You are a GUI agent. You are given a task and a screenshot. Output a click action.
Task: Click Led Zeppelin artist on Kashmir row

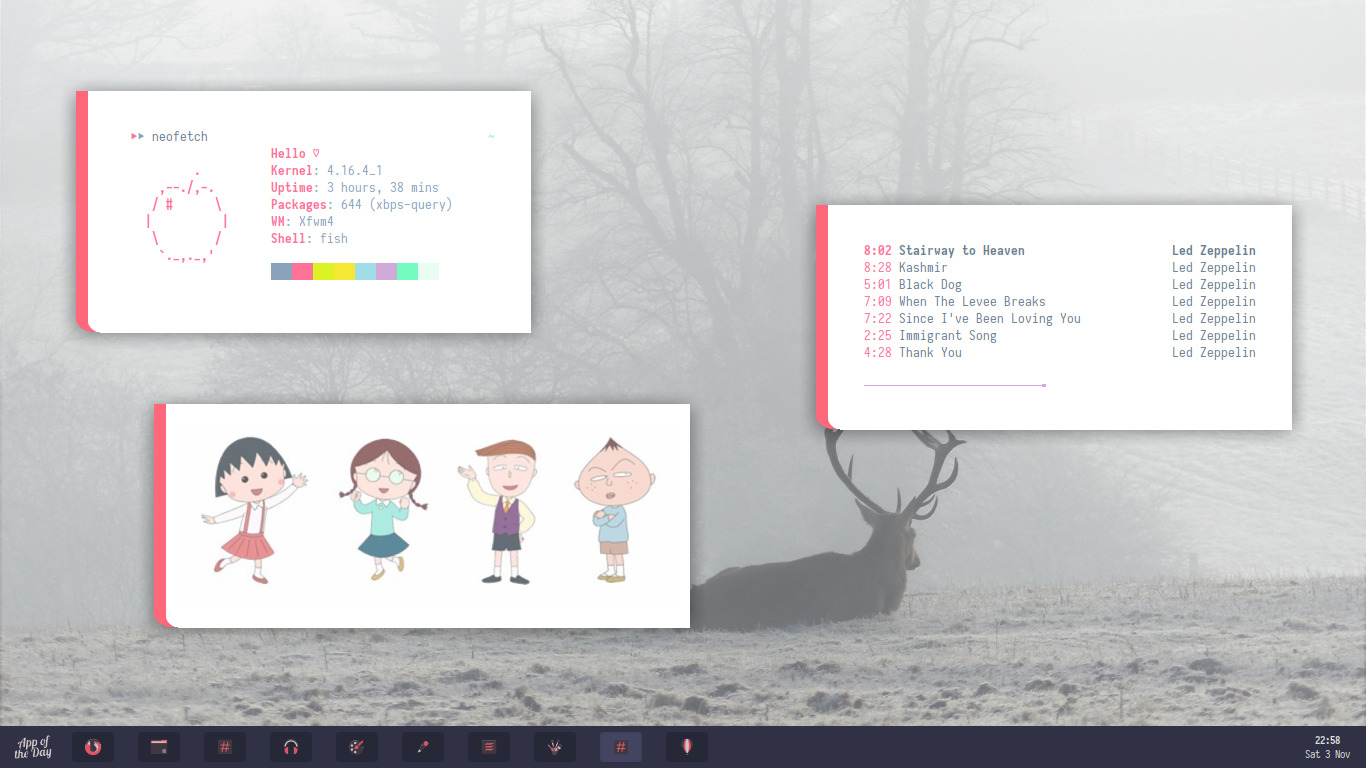(1214, 268)
